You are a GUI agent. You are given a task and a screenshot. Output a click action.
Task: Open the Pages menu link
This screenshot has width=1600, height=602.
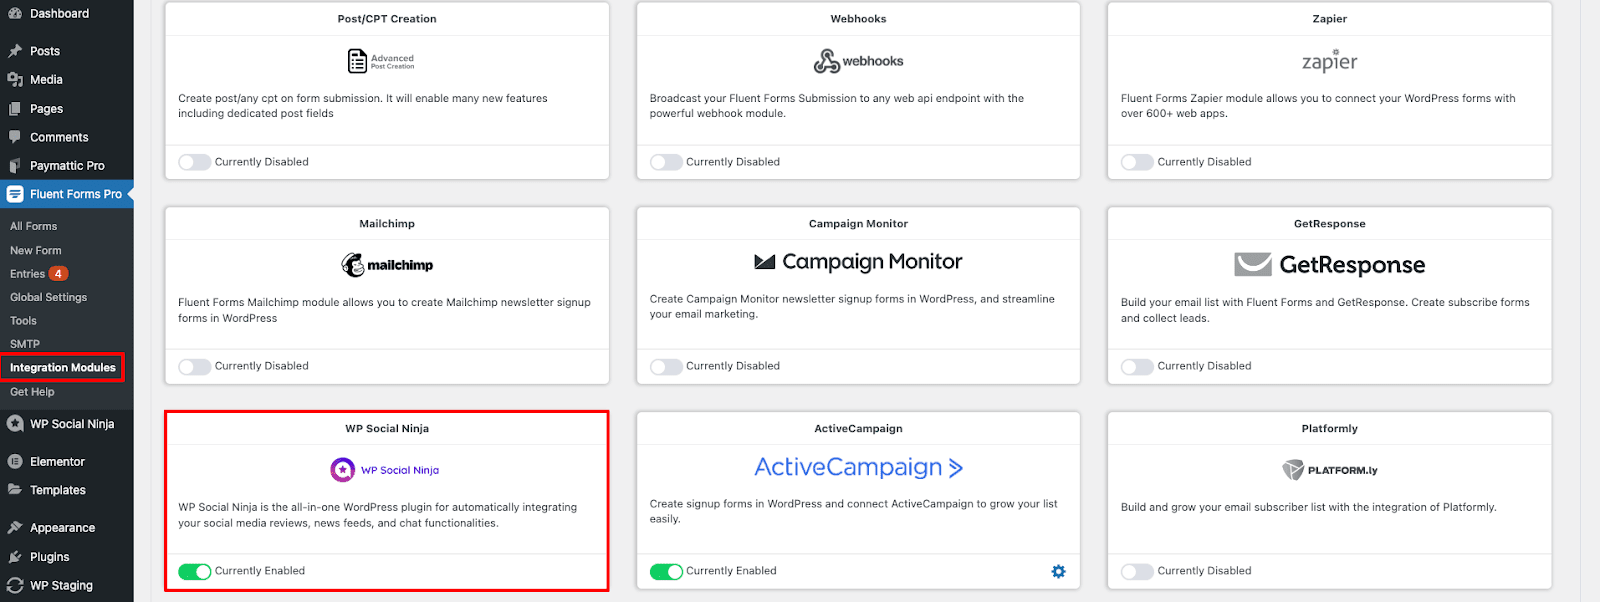click(46, 109)
